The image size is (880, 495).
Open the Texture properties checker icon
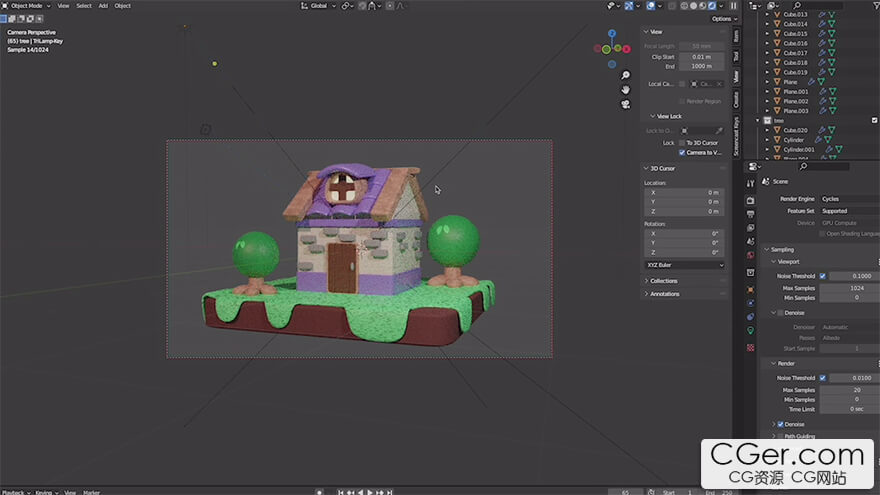tap(750, 348)
